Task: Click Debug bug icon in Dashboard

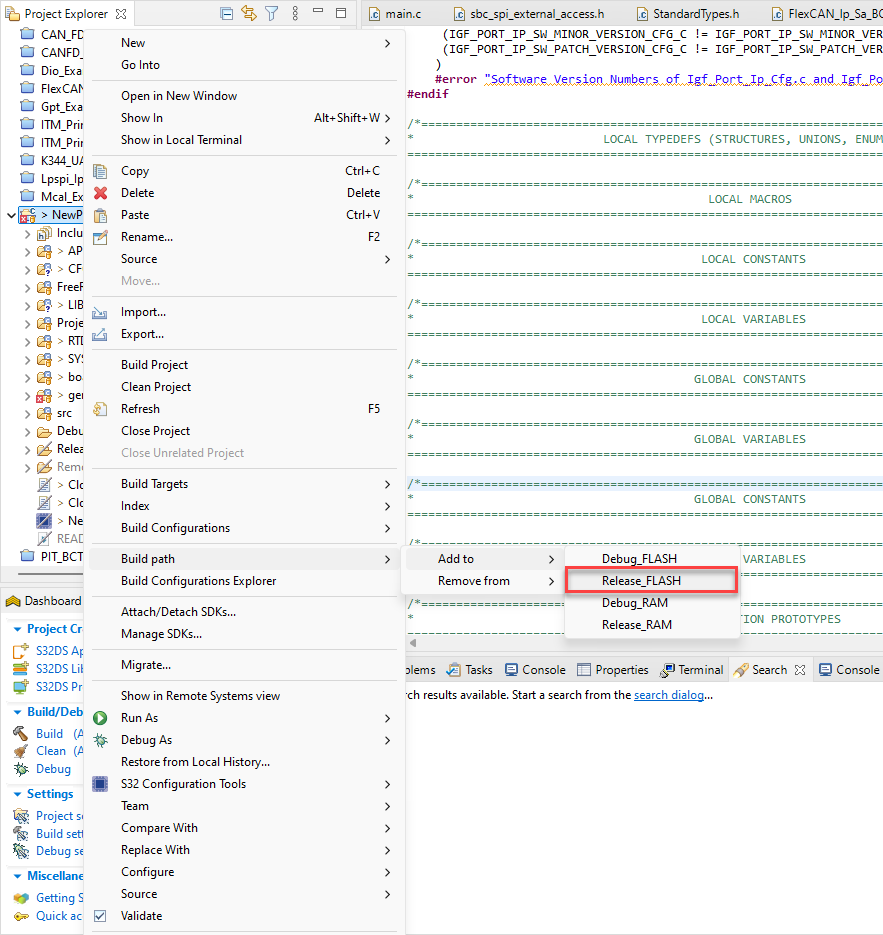Action: (21, 769)
